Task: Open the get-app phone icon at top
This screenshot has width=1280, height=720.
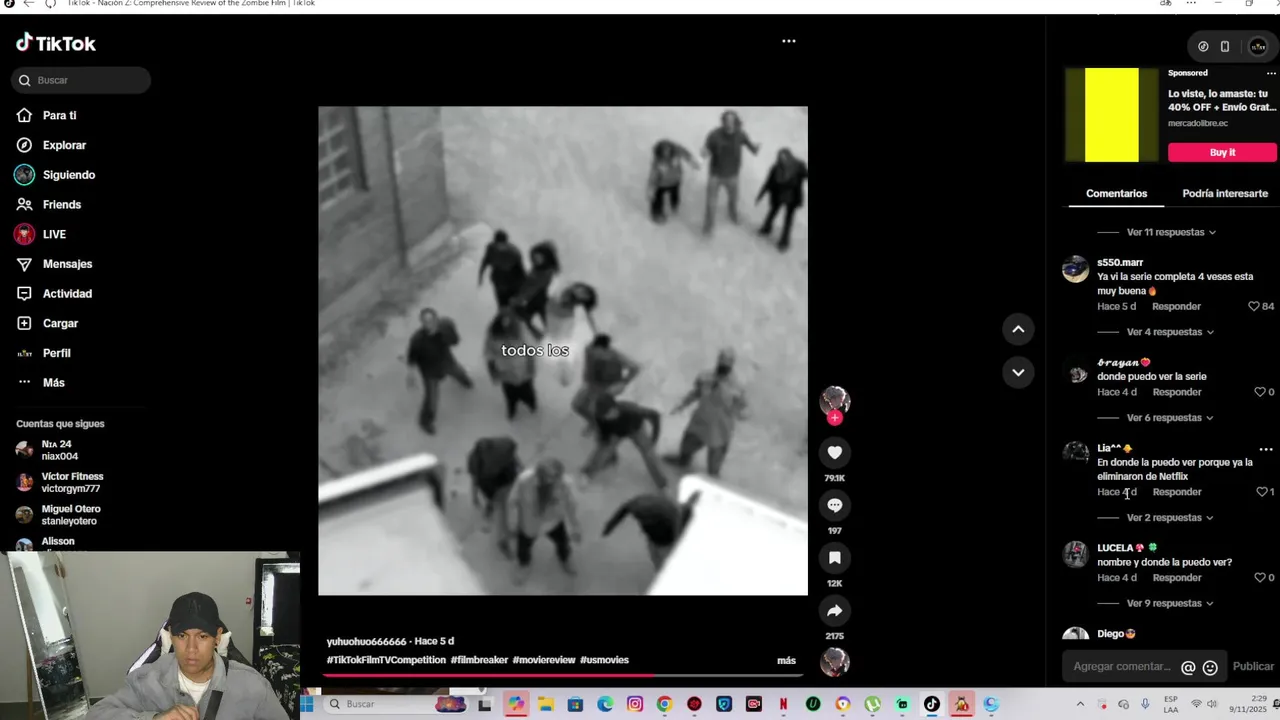Action: 1225,47
